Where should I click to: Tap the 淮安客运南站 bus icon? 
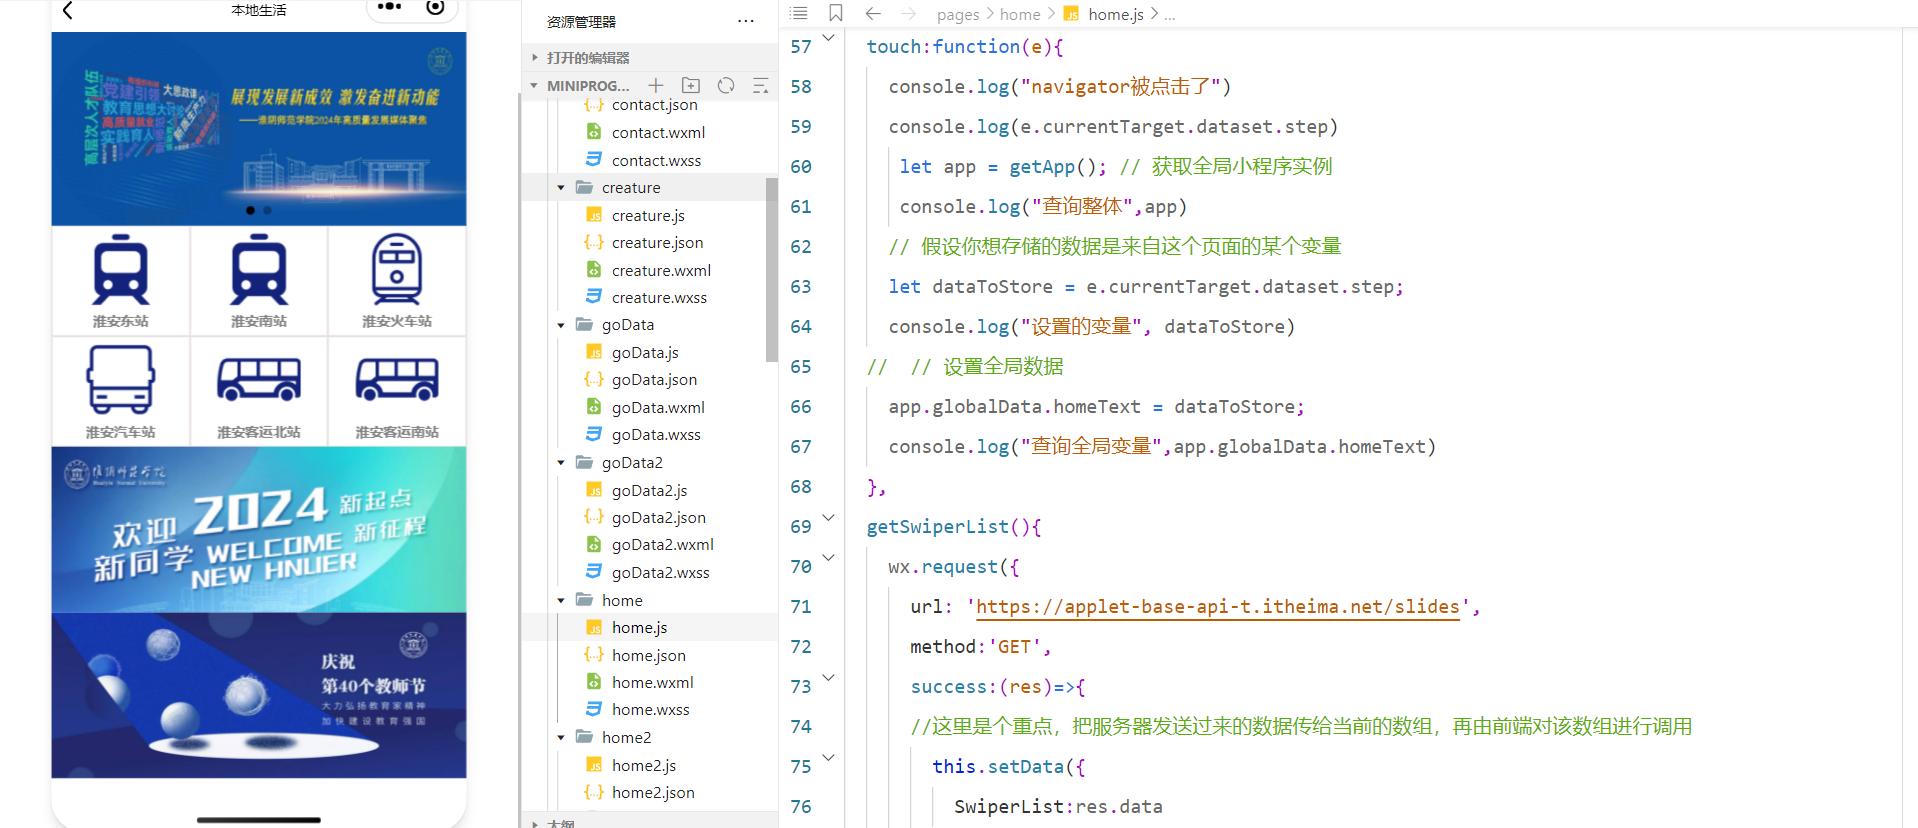point(397,380)
